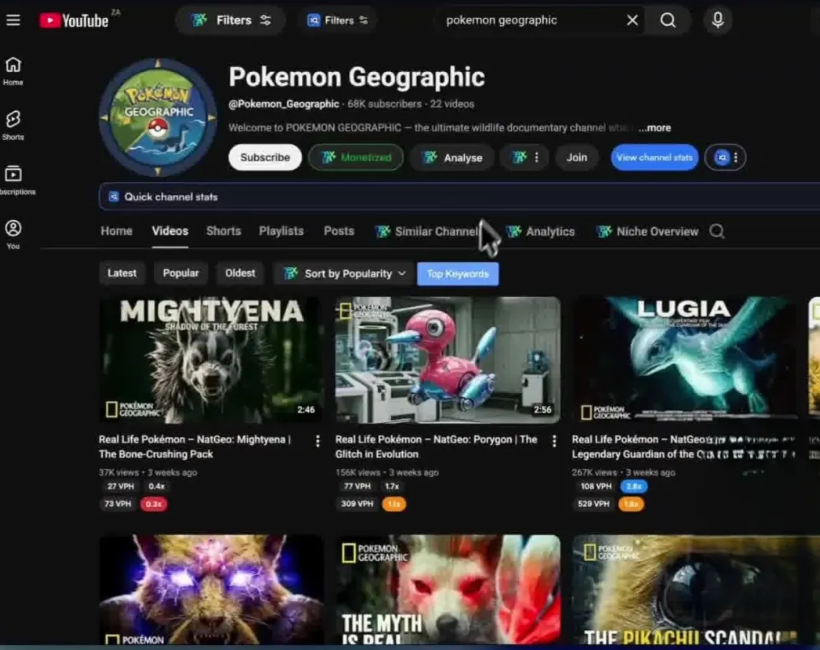Click the vidIQ icon next to Similar Channels
This screenshot has width=820, height=650.
(x=383, y=231)
